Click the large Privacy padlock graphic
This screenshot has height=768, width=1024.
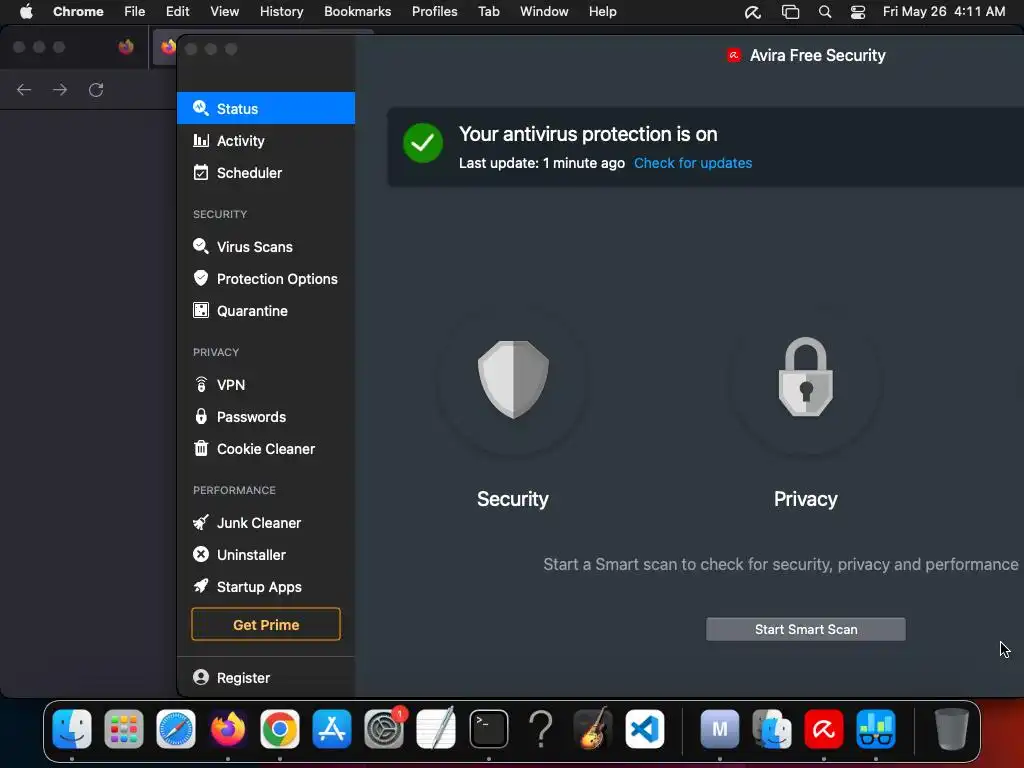point(805,377)
